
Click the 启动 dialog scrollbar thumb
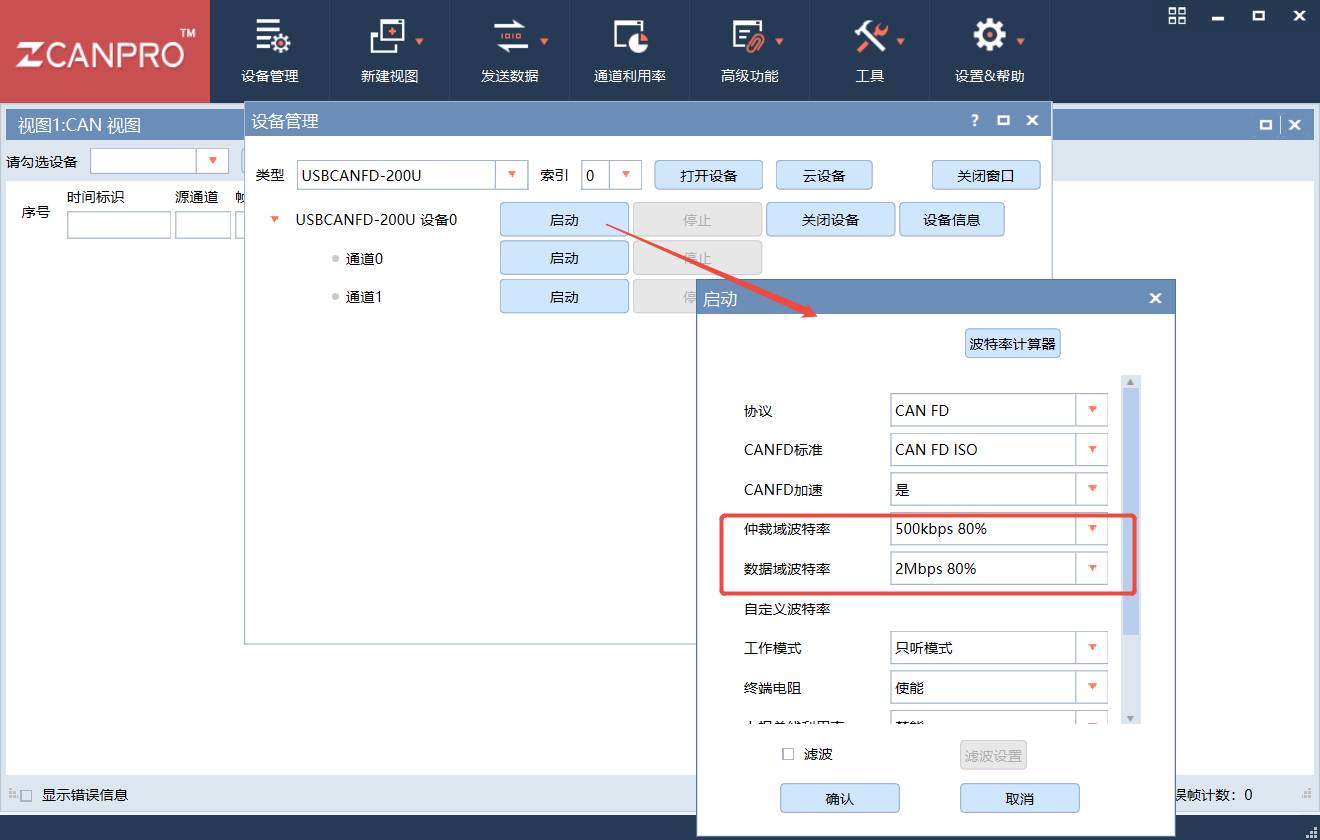(1131, 511)
